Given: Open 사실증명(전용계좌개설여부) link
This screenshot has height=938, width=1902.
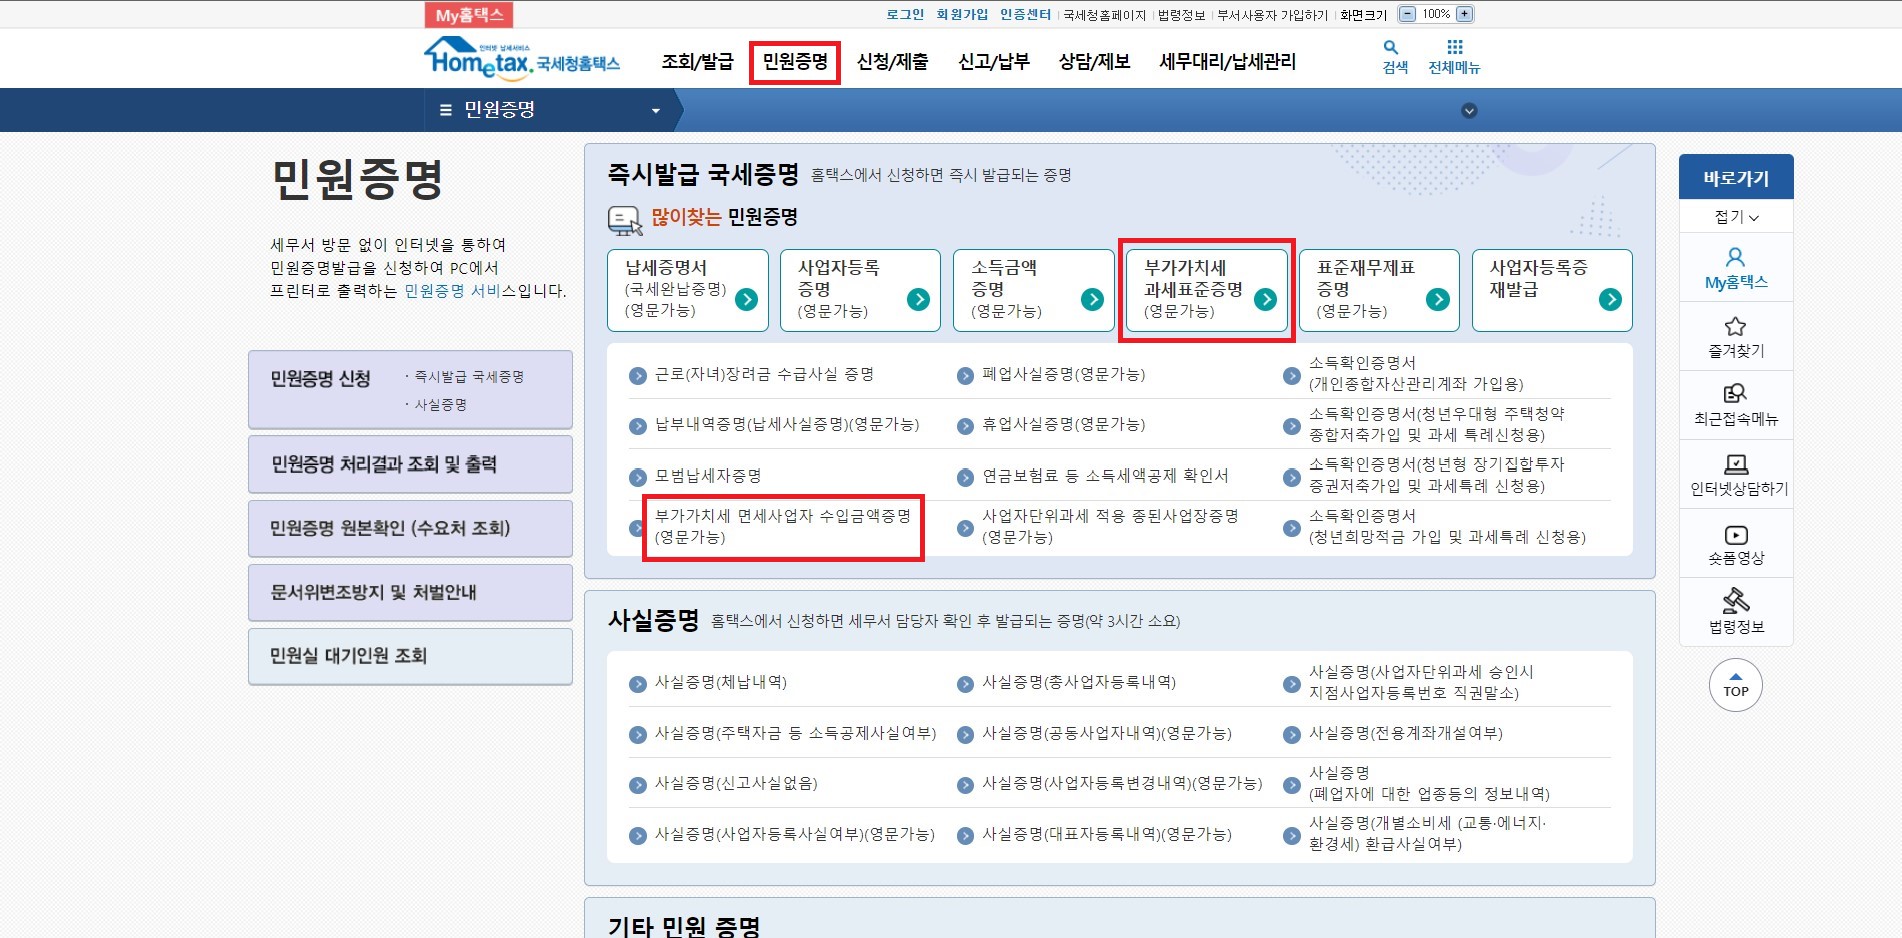Looking at the screenshot, I should [x=1406, y=733].
